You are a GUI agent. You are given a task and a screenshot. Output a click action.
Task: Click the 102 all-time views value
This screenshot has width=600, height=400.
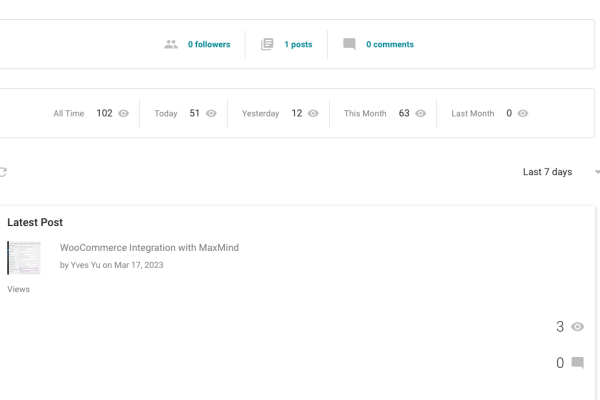click(104, 113)
